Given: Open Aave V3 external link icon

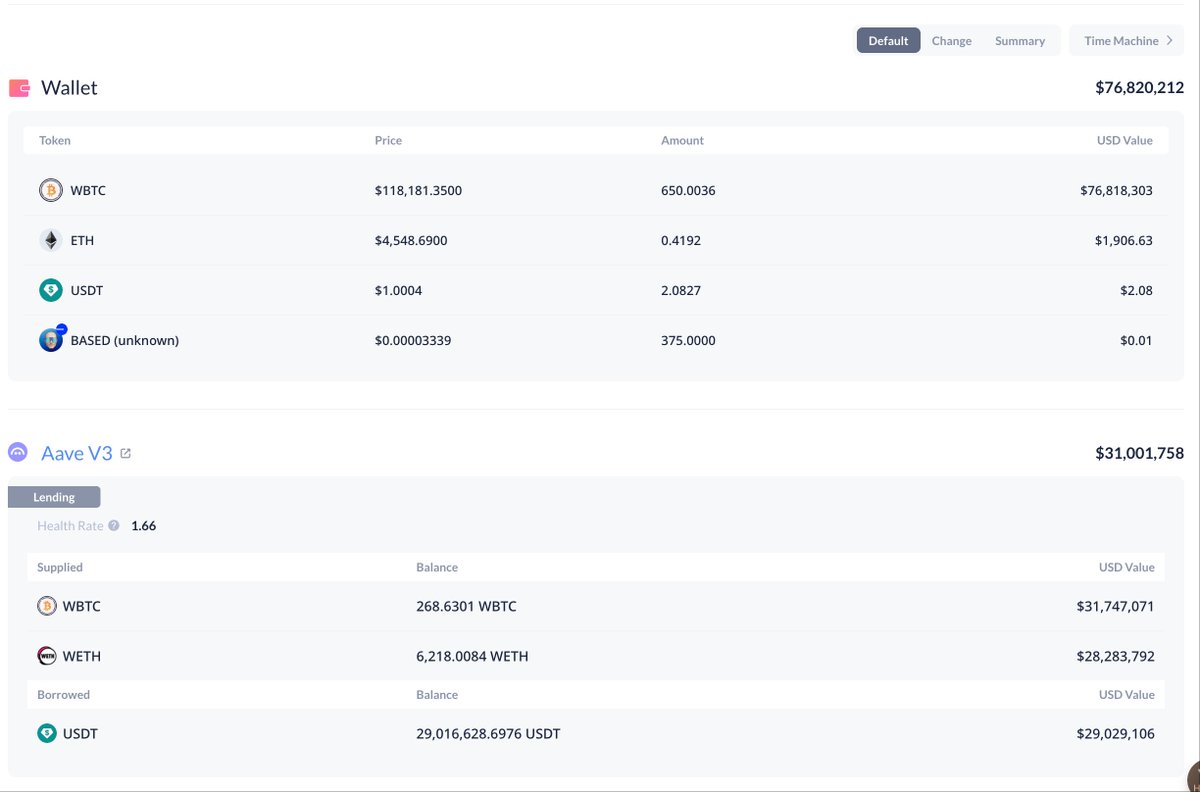Looking at the screenshot, I should tap(126, 453).
